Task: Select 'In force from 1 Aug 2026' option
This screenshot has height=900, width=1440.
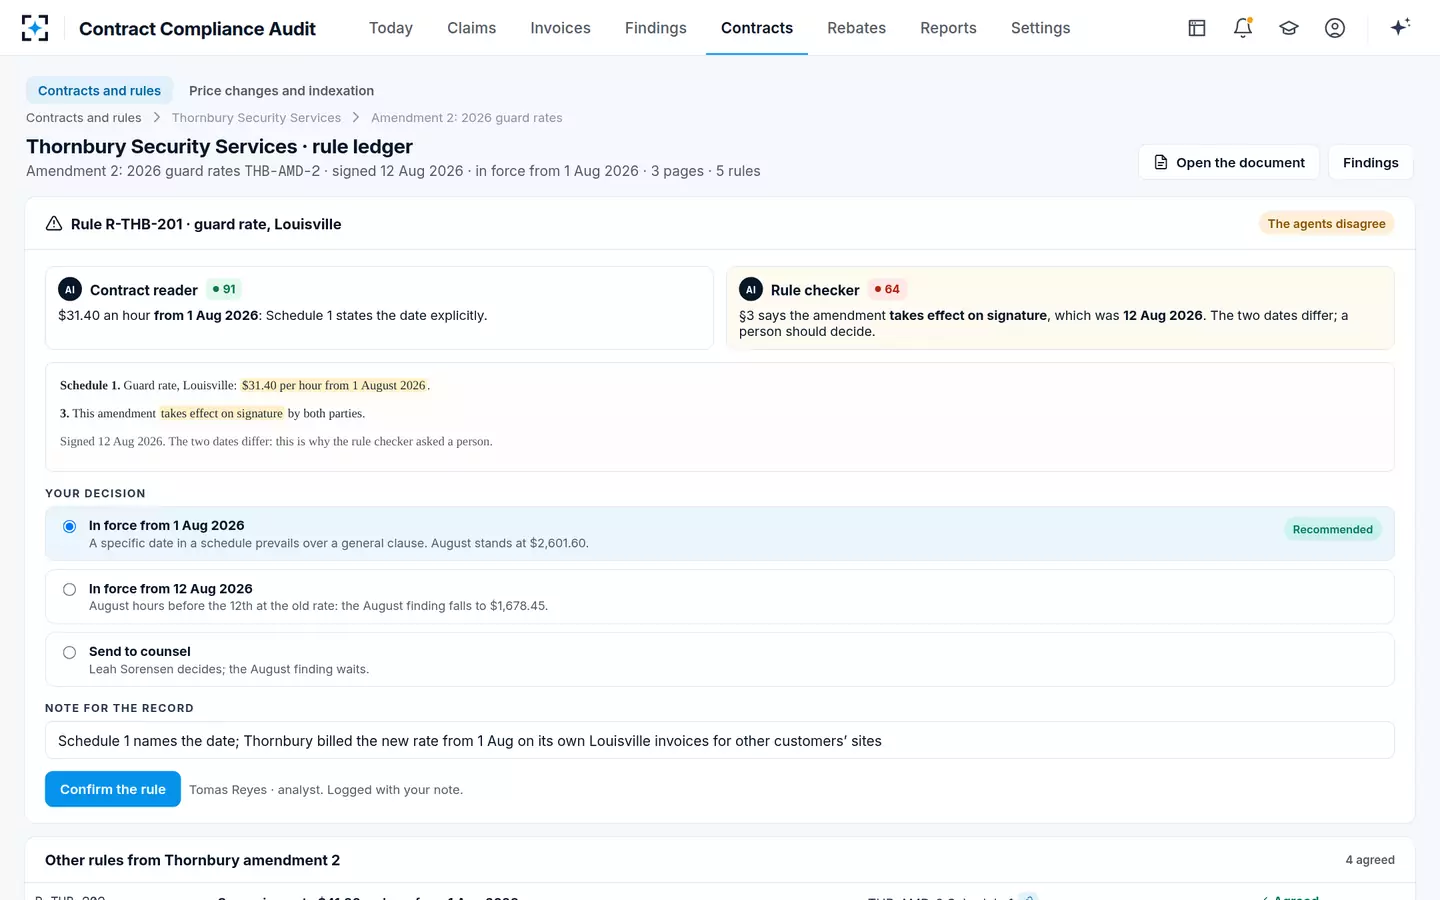Action: pos(720,534)
